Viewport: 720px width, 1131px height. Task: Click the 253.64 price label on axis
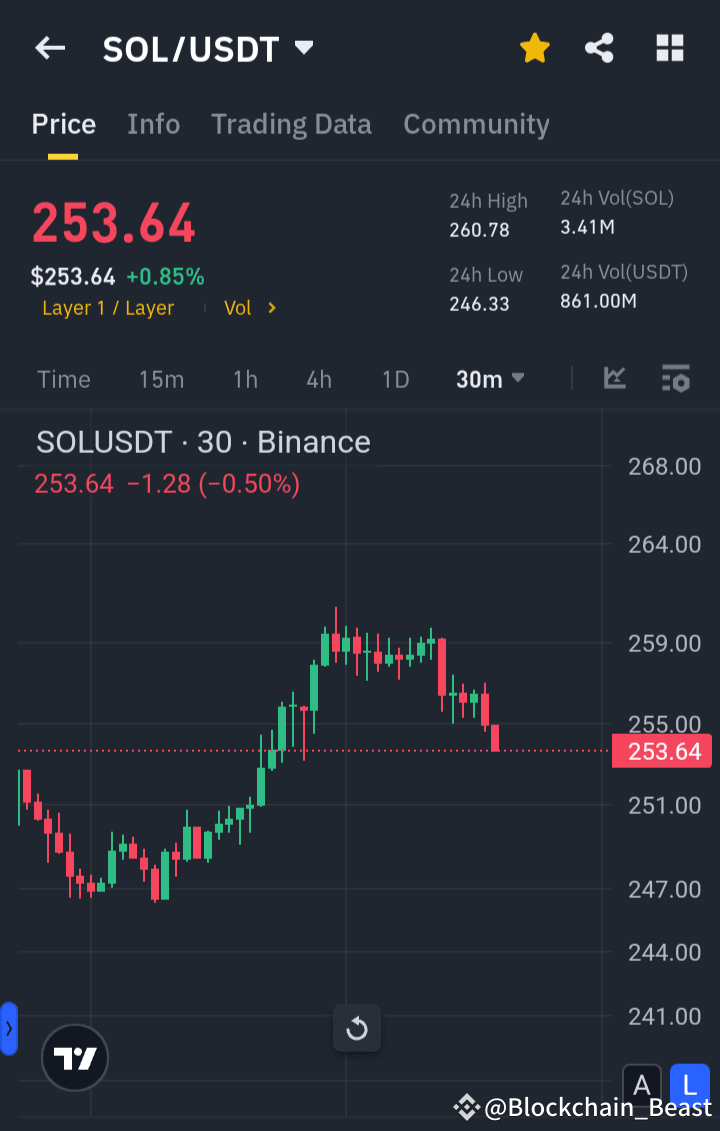(x=662, y=751)
